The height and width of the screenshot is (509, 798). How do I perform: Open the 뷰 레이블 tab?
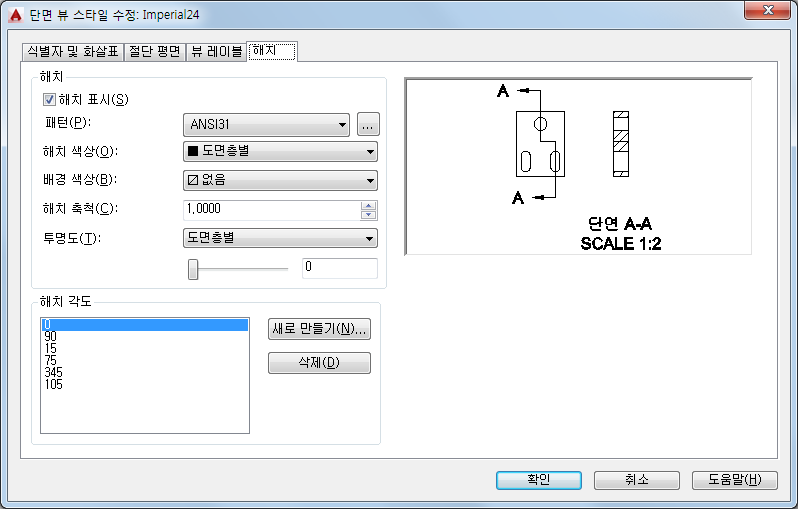point(216,52)
